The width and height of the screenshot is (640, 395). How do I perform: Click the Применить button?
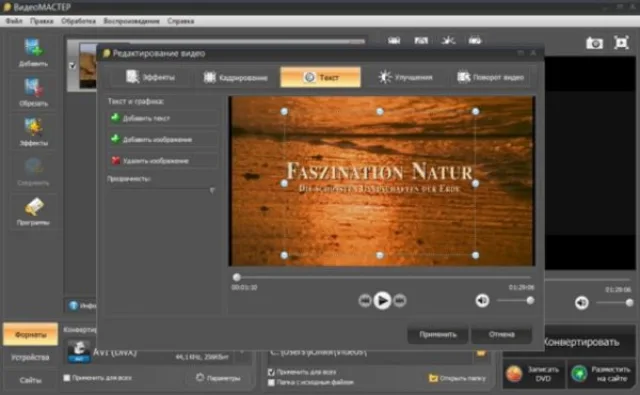[x=438, y=334]
